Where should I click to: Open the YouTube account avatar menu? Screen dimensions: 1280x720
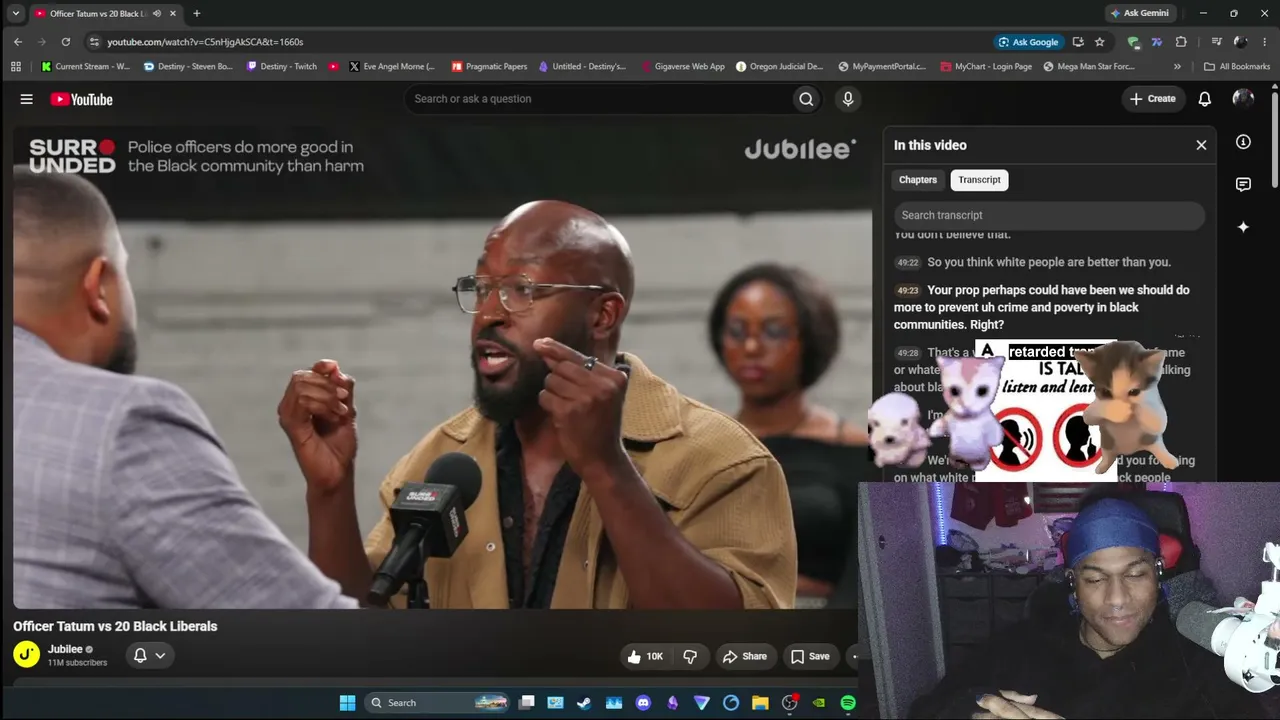1243,98
